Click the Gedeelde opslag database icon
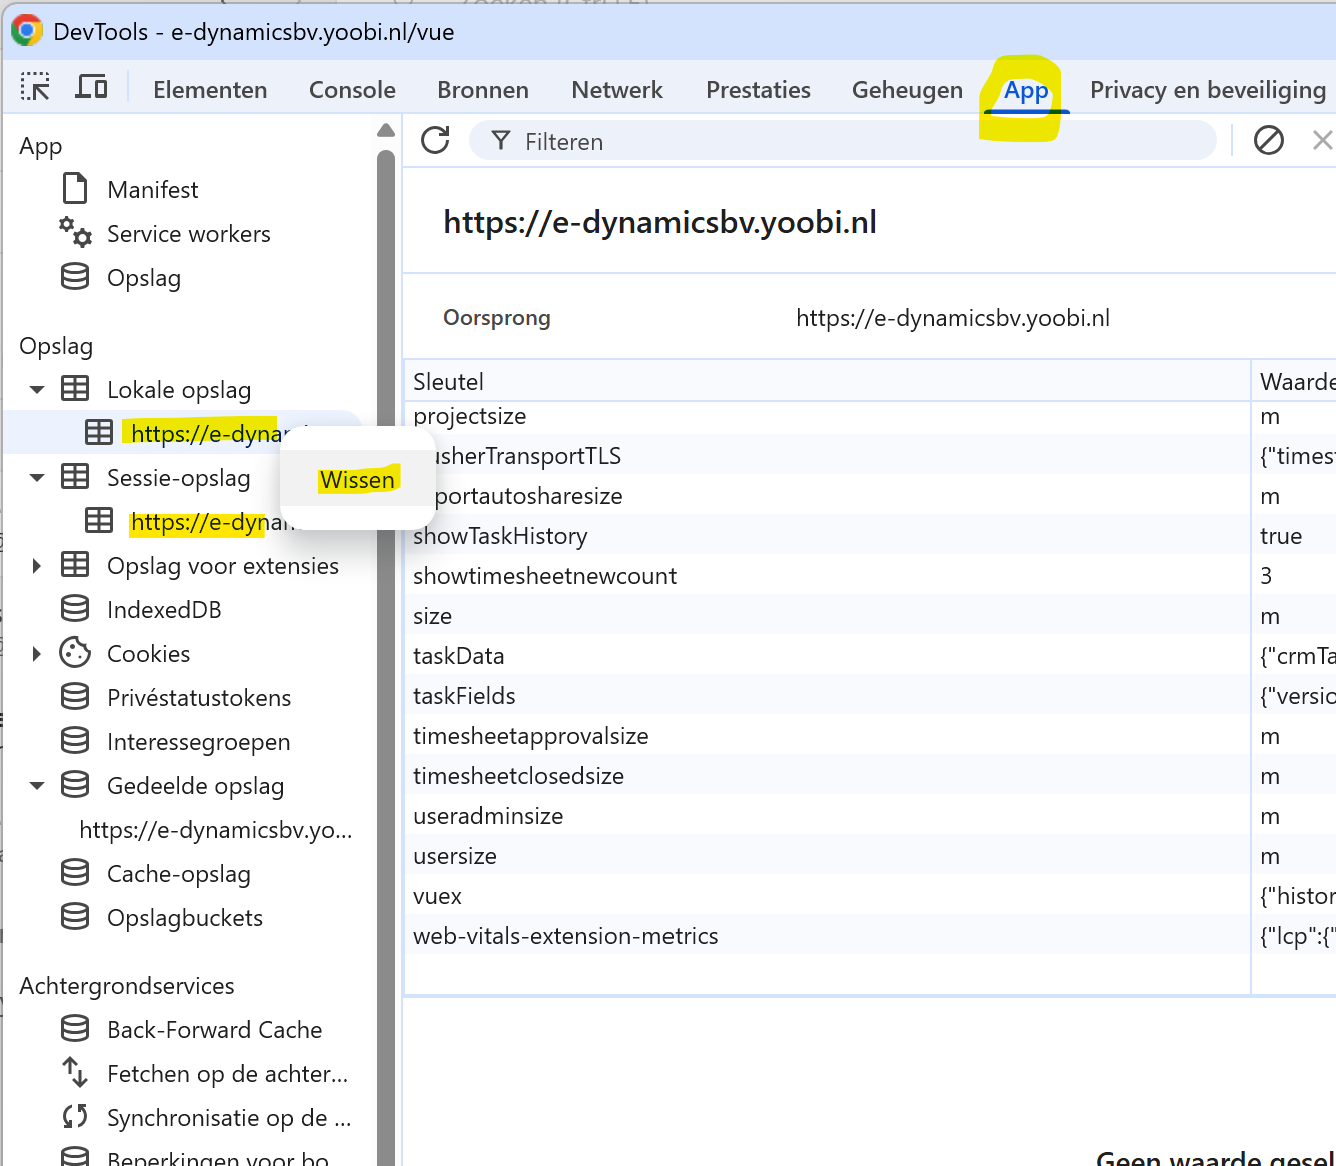The image size is (1336, 1166). click(75, 785)
